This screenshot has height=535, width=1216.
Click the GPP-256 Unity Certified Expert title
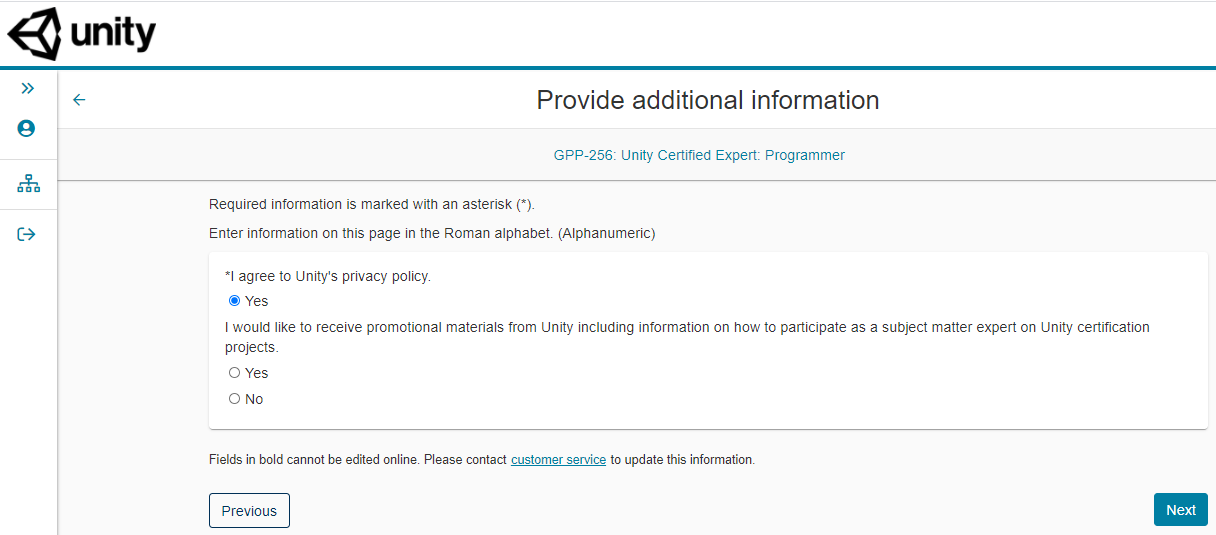coord(699,155)
